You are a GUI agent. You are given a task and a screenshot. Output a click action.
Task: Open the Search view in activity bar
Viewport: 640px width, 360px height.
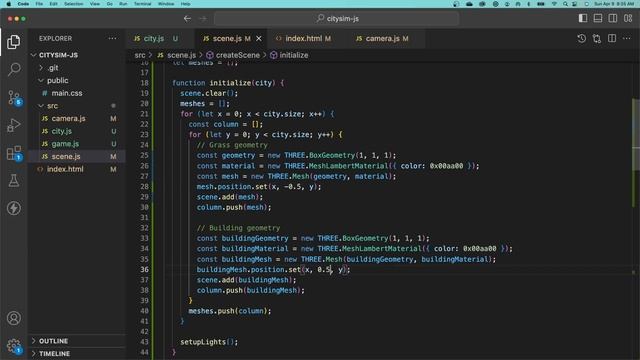(14, 69)
